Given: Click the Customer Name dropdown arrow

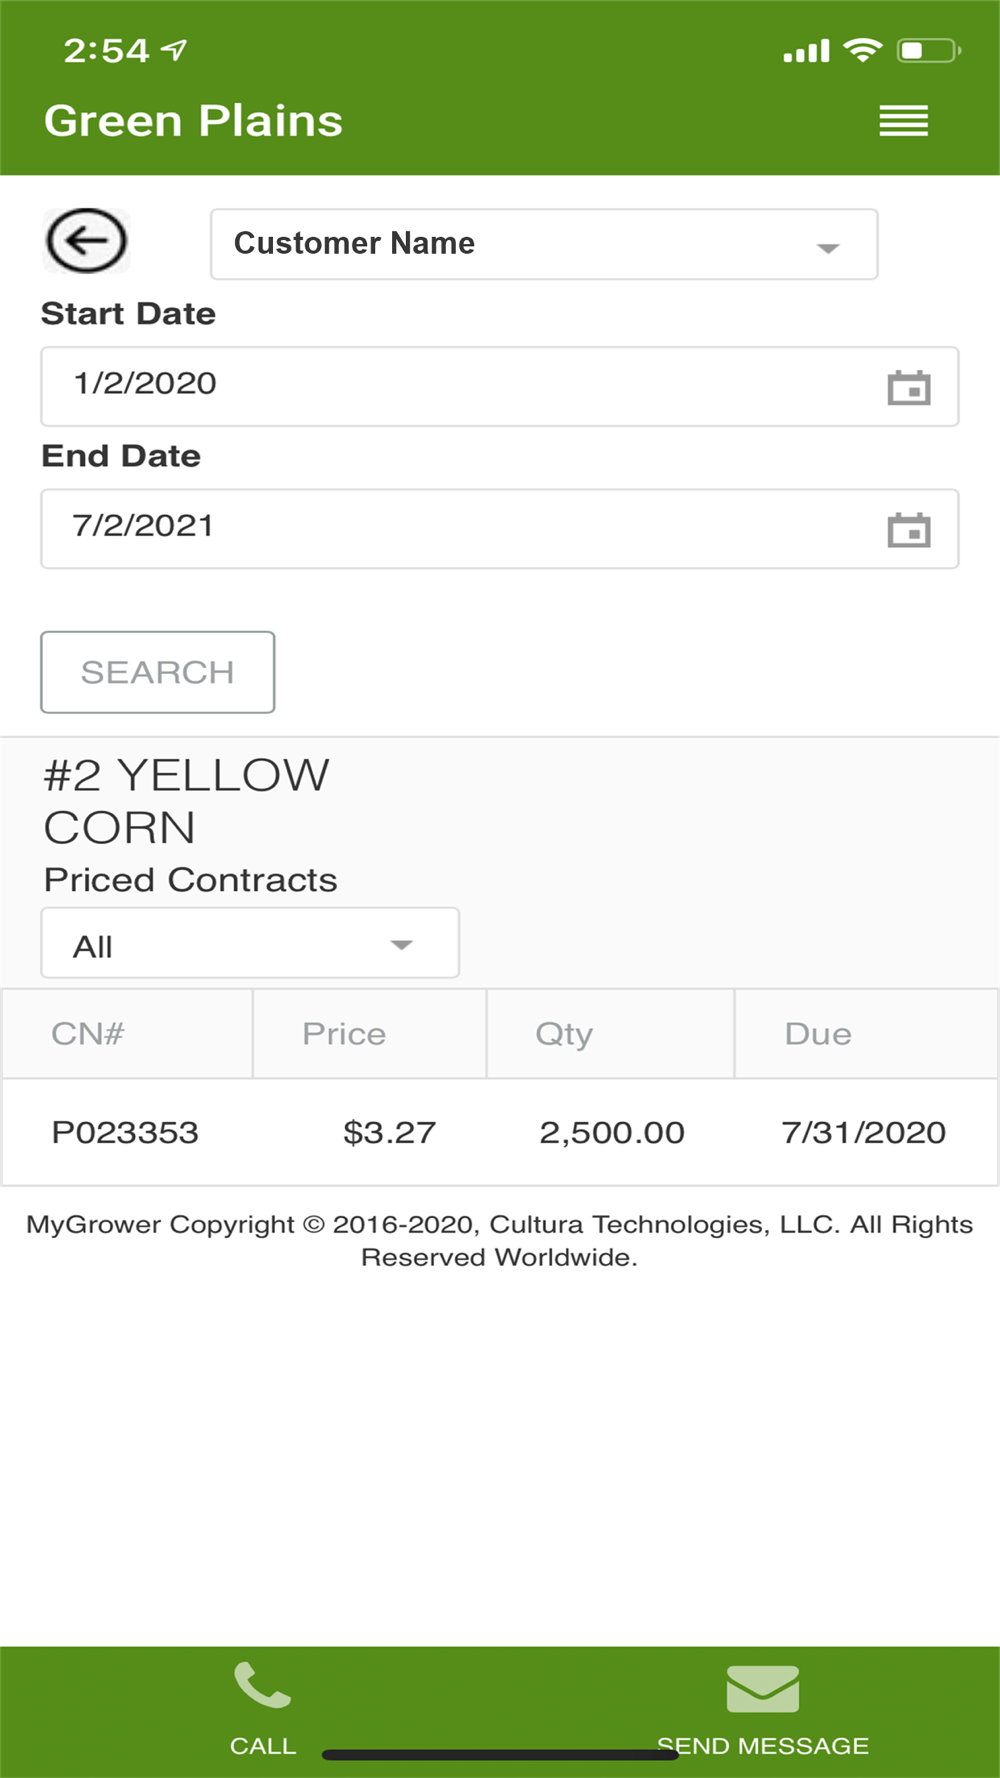Looking at the screenshot, I should click(827, 247).
